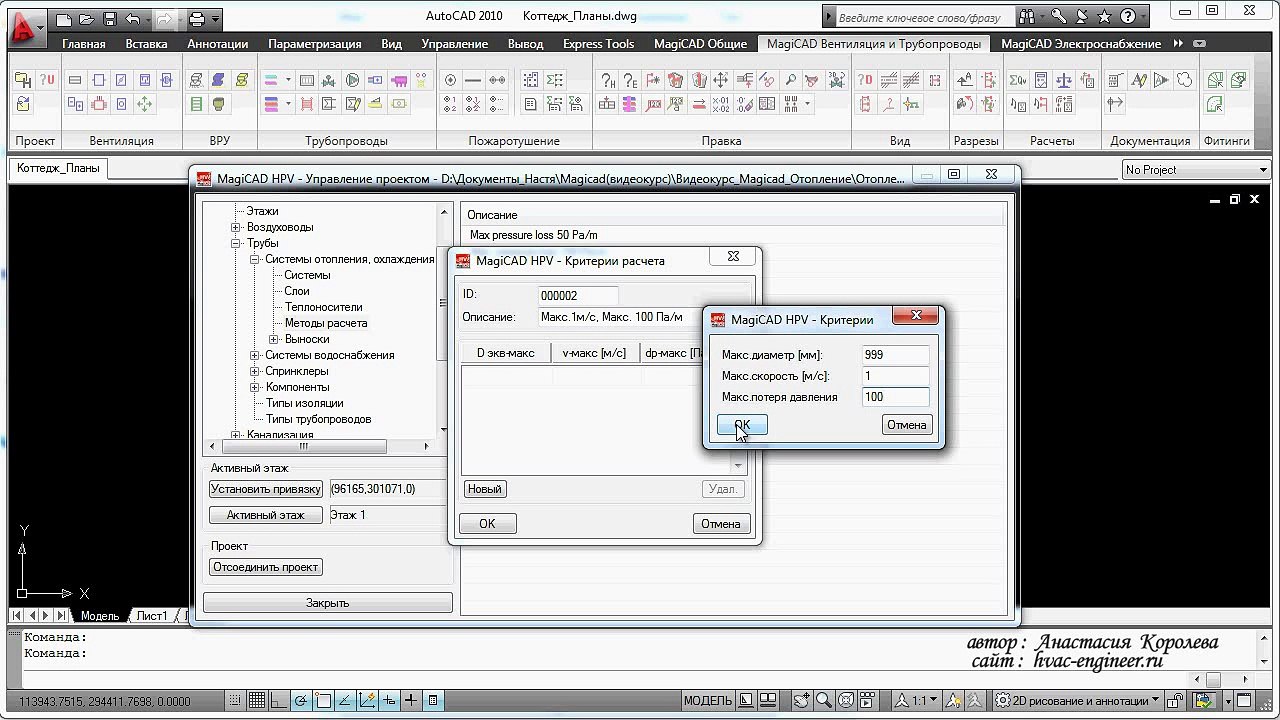Click the Zoom magnifier in status bar
1280x720 pixels.
coord(823,701)
